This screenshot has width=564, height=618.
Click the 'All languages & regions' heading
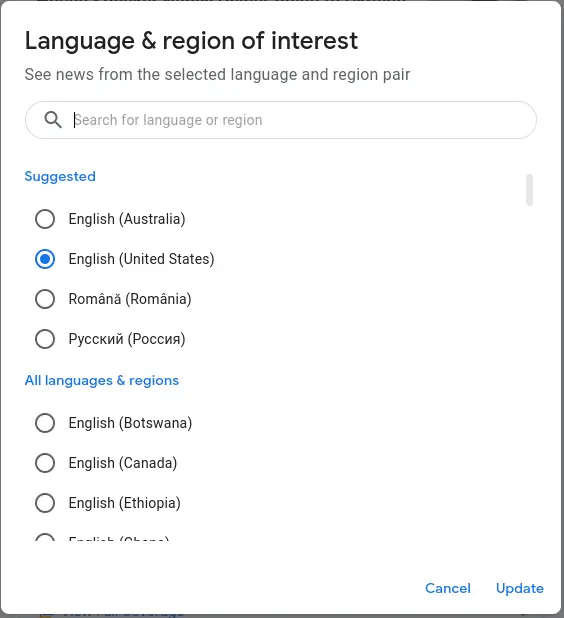pos(102,381)
